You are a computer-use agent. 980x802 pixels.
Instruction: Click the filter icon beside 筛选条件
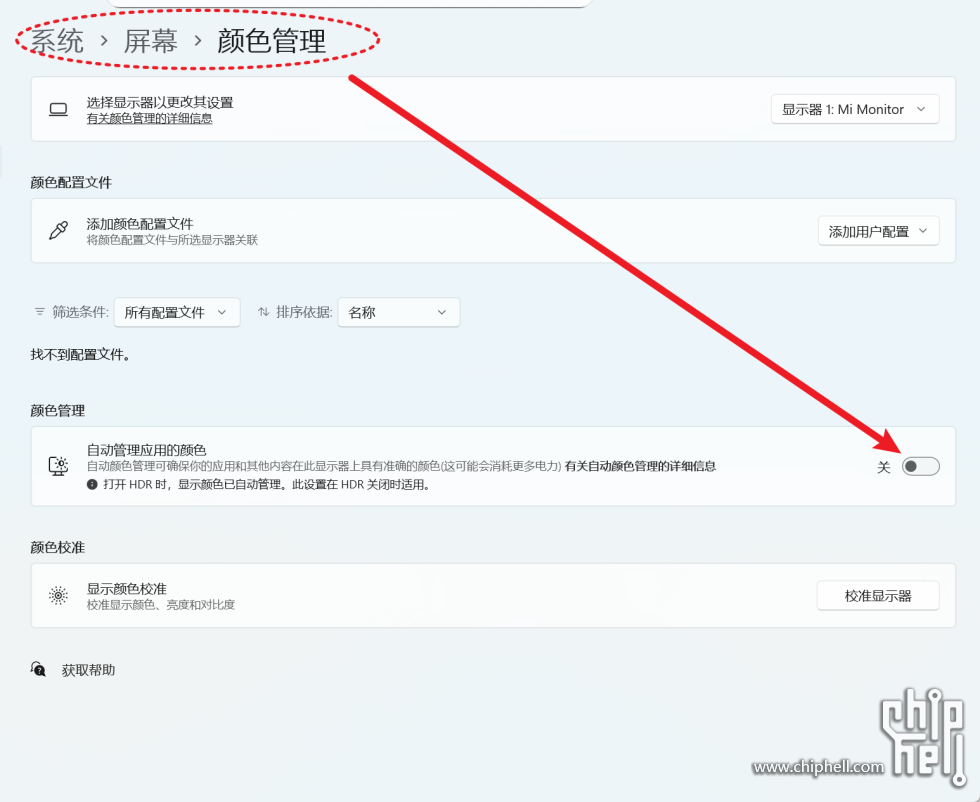coord(40,312)
